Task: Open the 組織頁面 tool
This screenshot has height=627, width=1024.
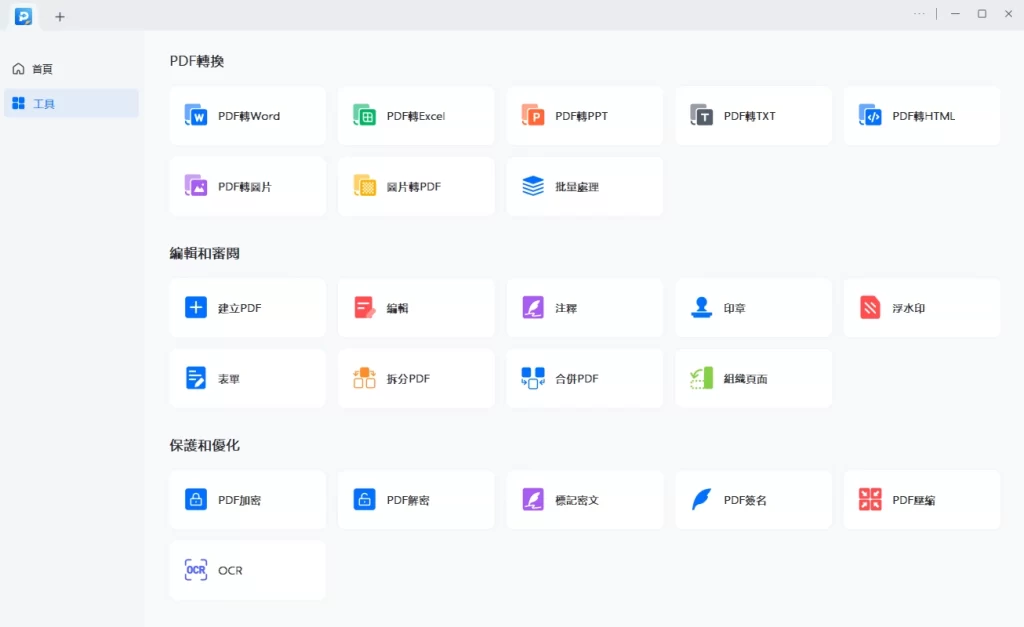Action: [x=753, y=378]
